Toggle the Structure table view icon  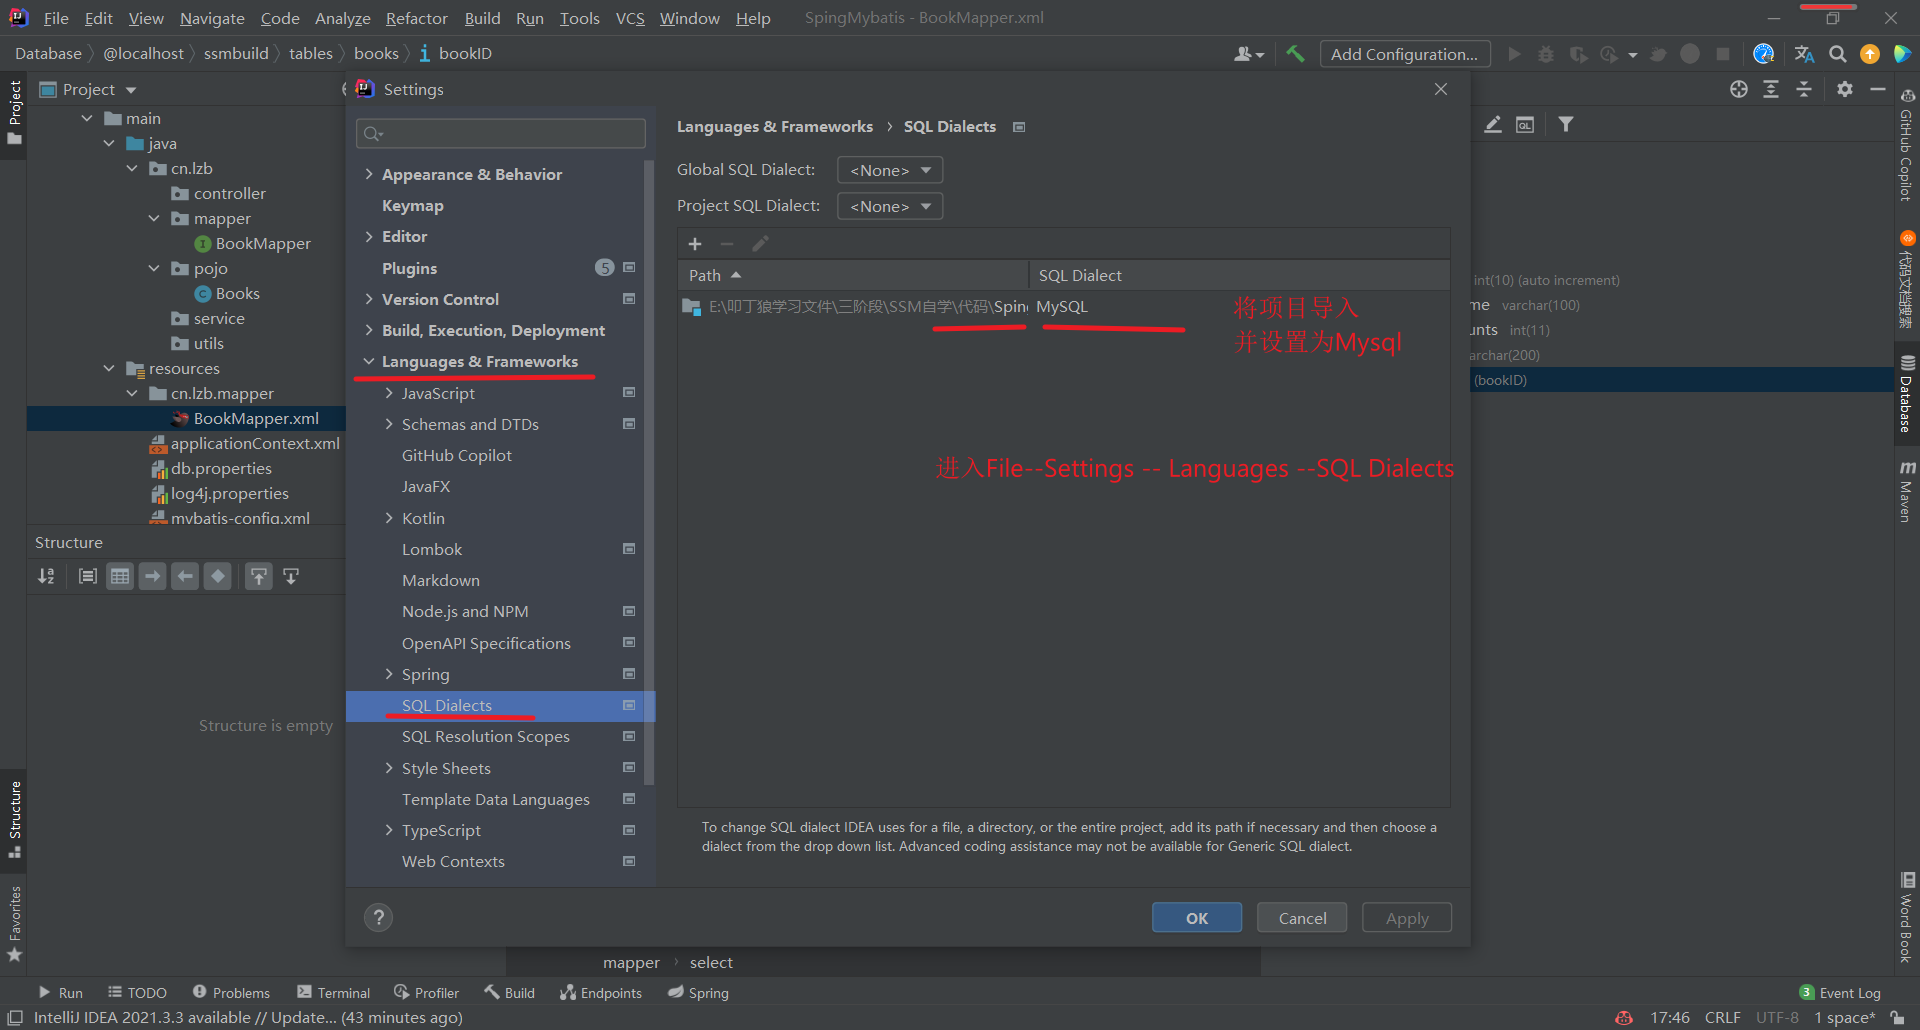point(120,576)
